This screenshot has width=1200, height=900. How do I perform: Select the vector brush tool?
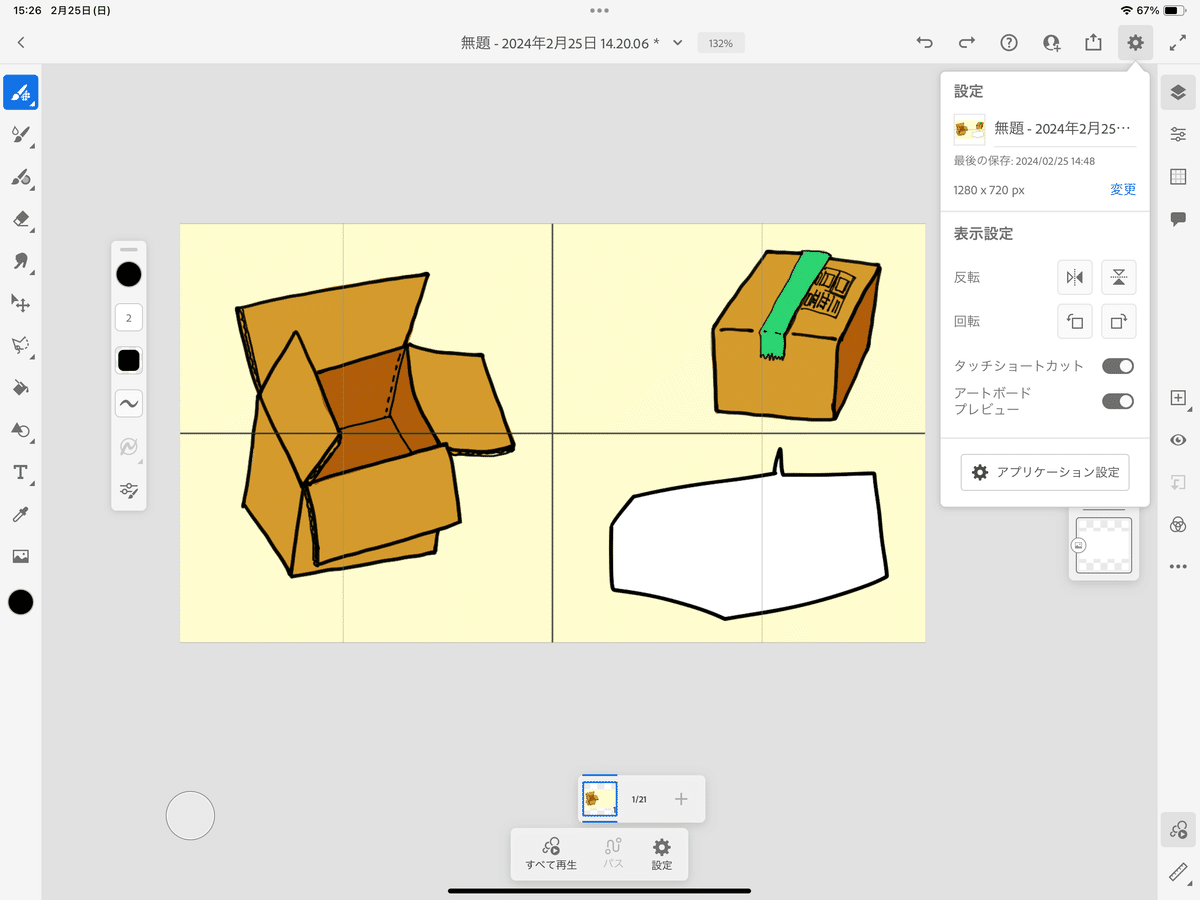[21, 177]
